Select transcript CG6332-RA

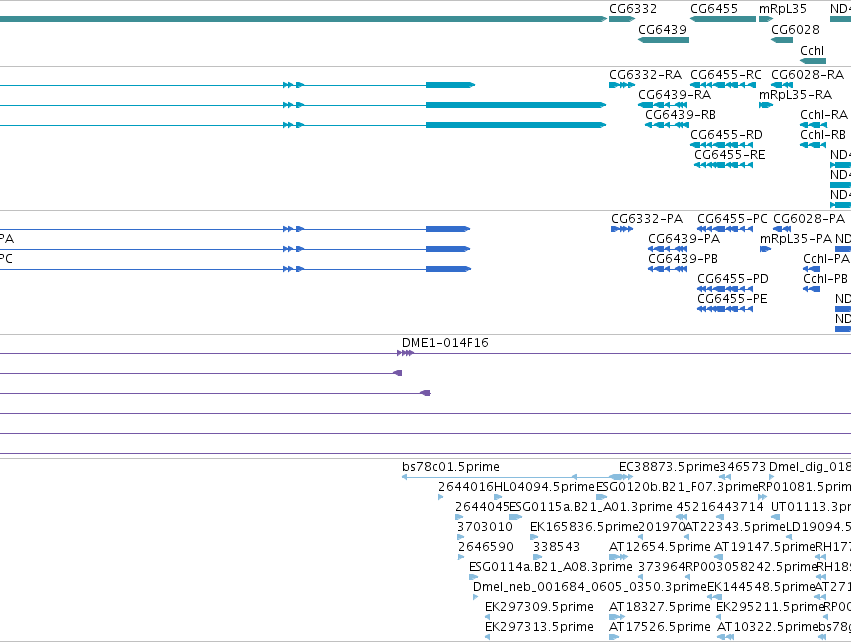click(645, 74)
